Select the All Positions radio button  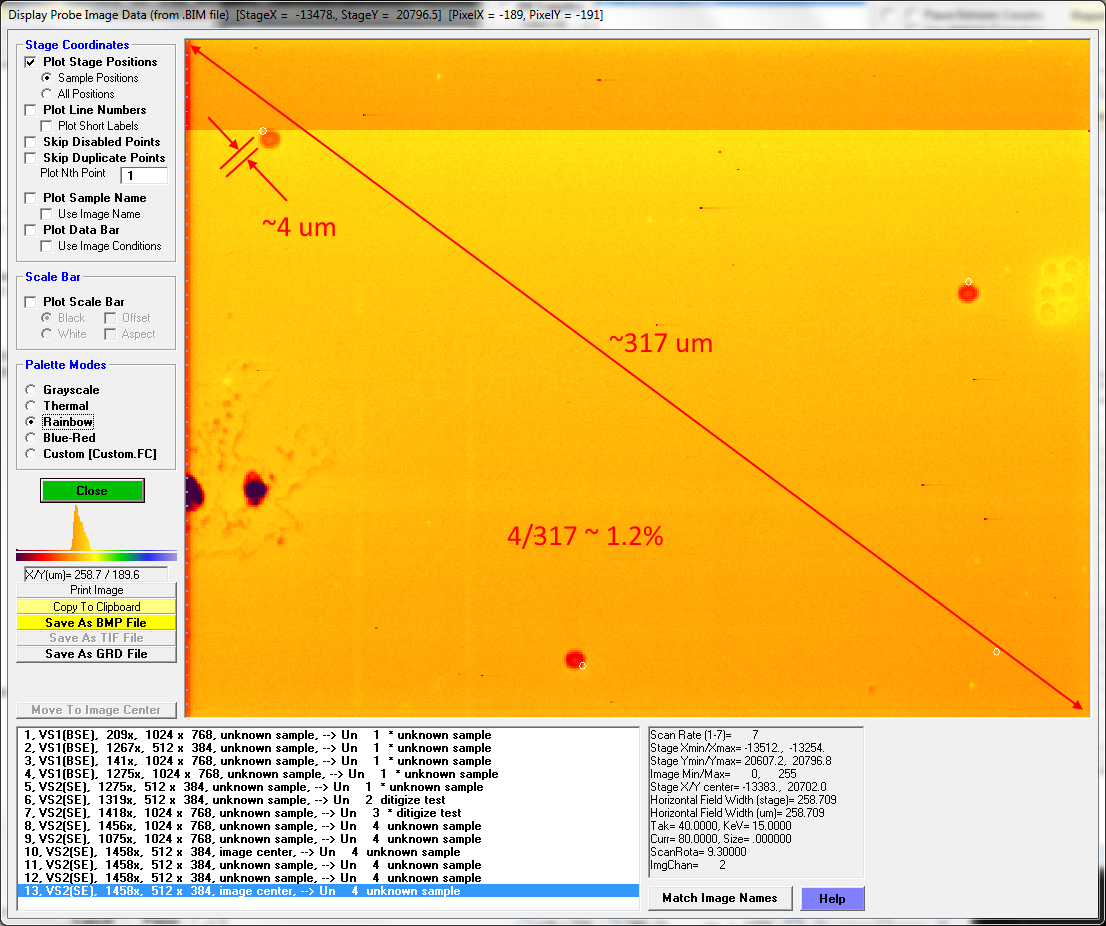coord(46,94)
